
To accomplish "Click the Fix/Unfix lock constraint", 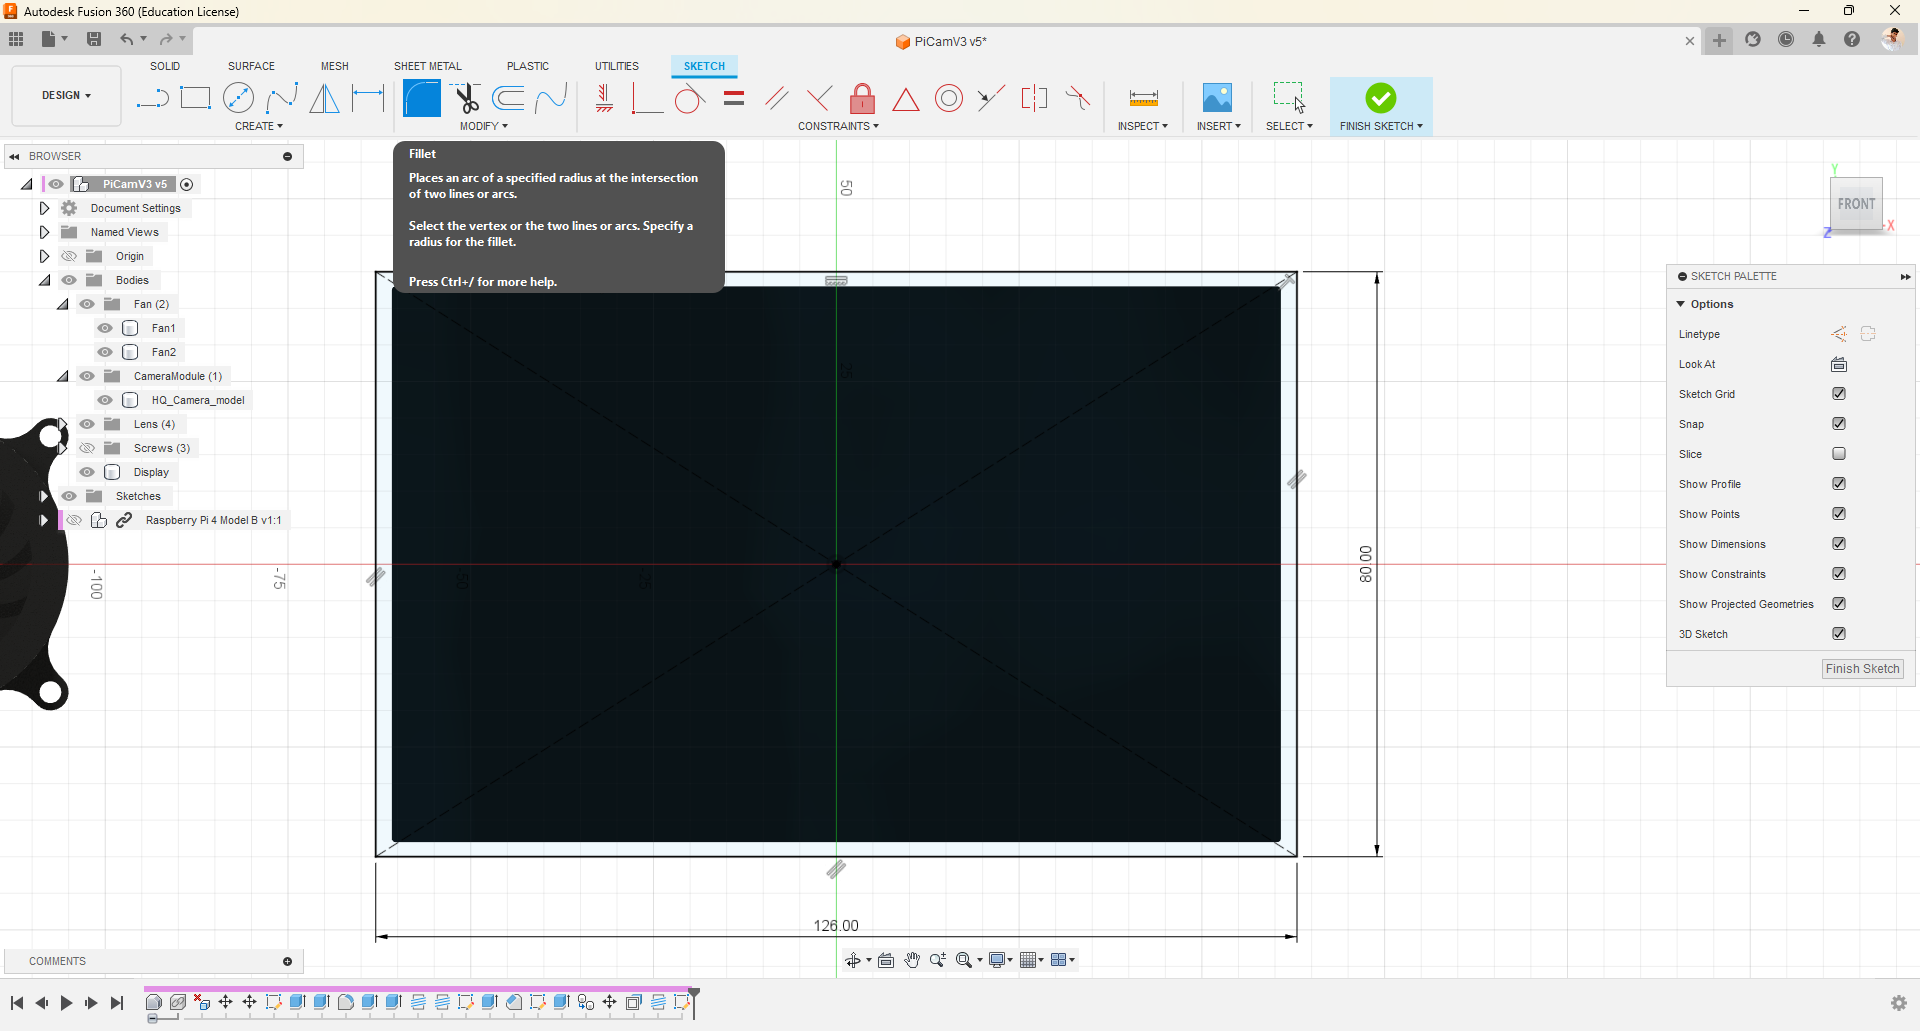I will [x=862, y=98].
